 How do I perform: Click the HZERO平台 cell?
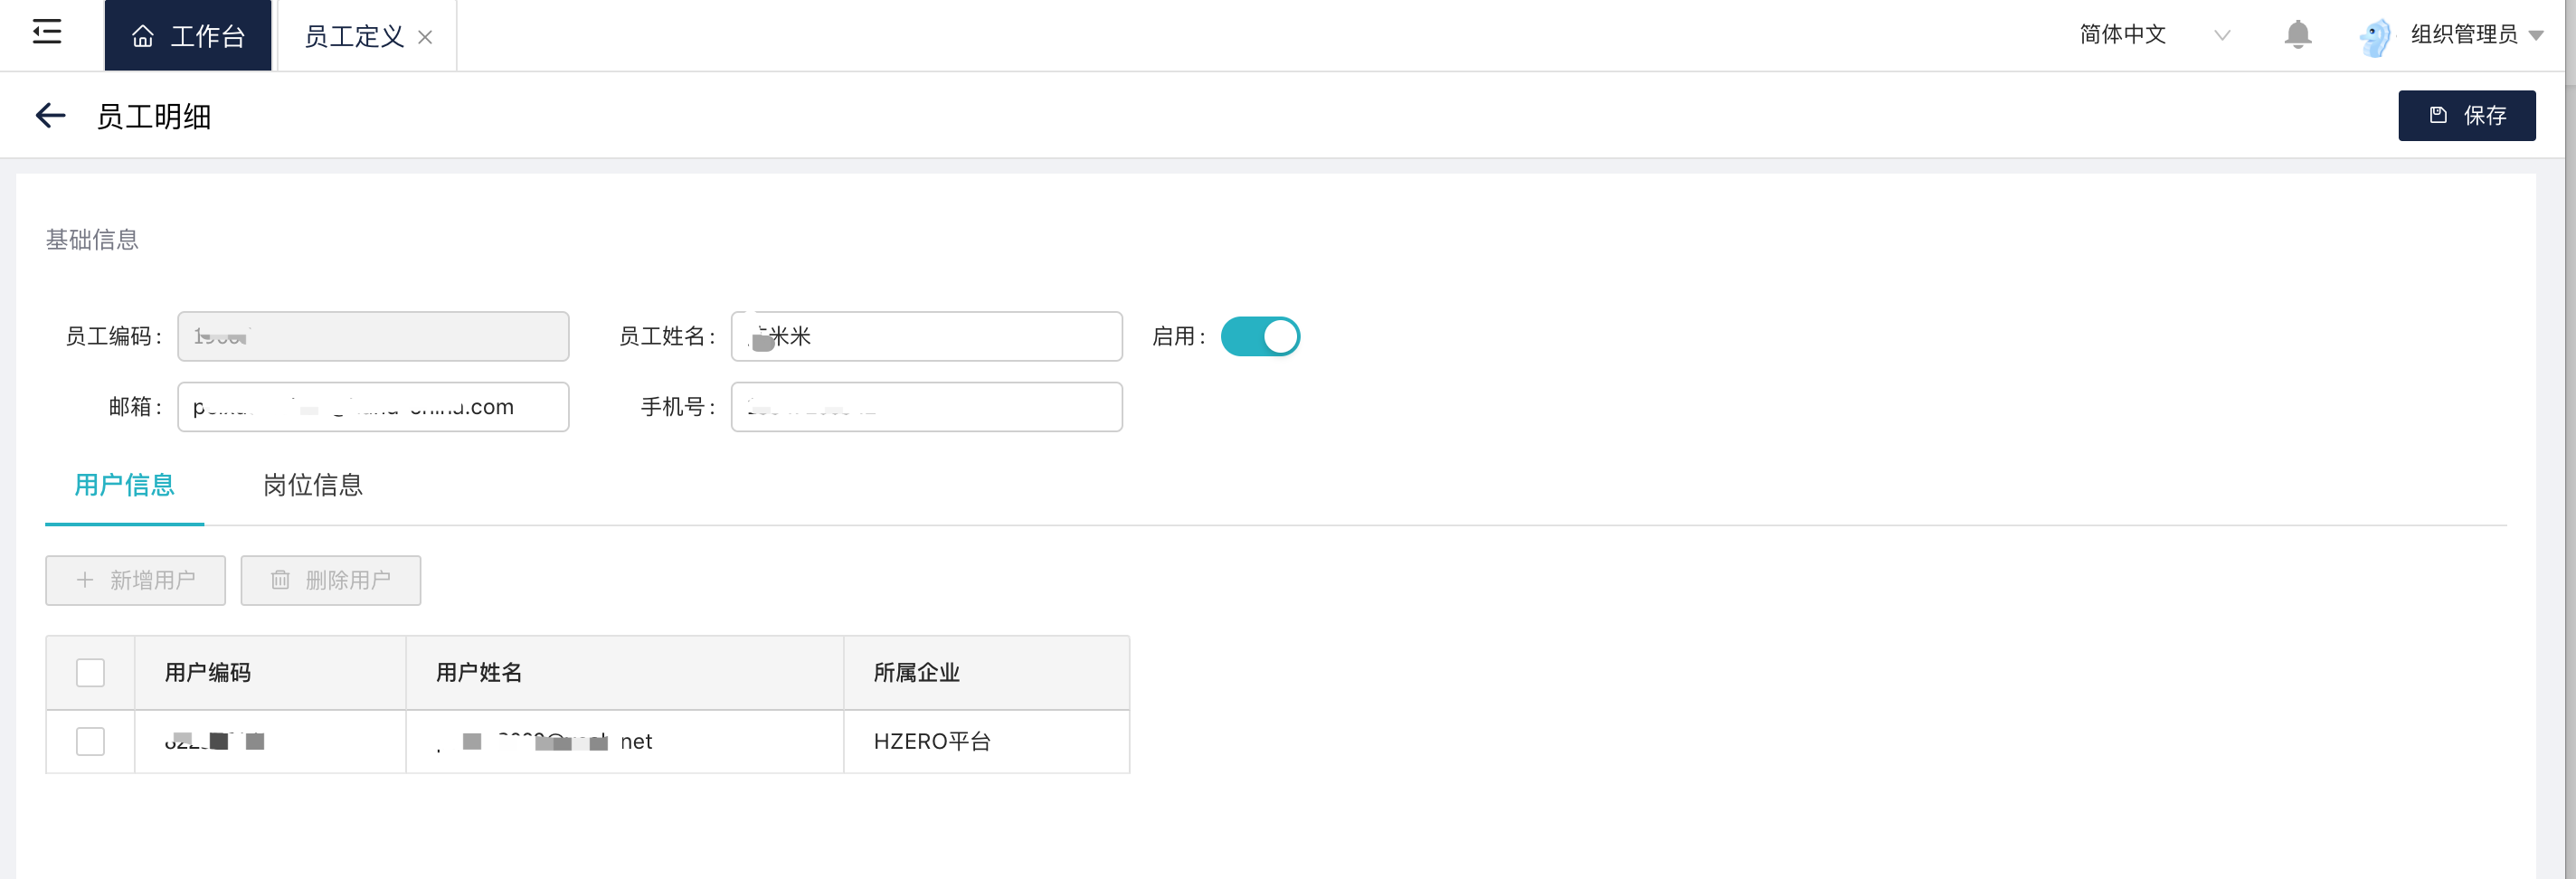coord(987,742)
